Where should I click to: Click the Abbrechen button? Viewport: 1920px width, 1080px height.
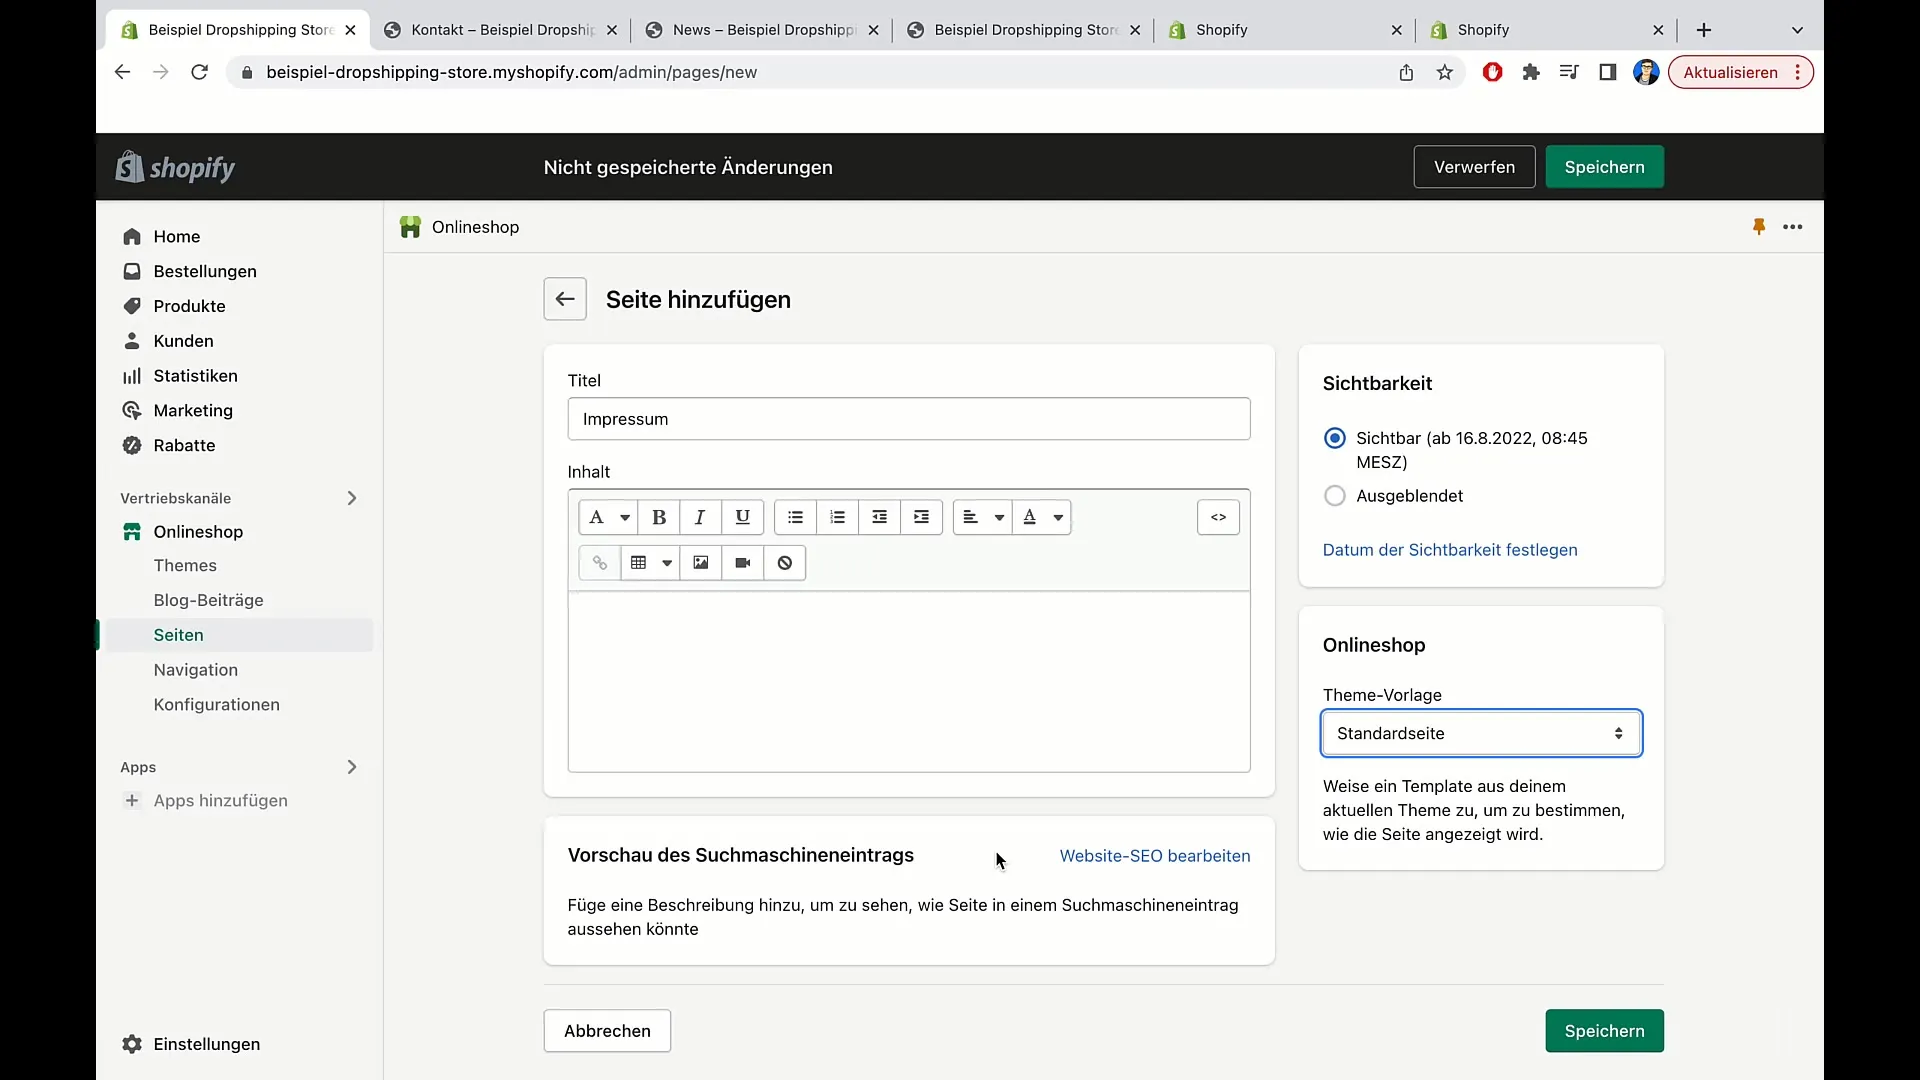click(607, 1030)
